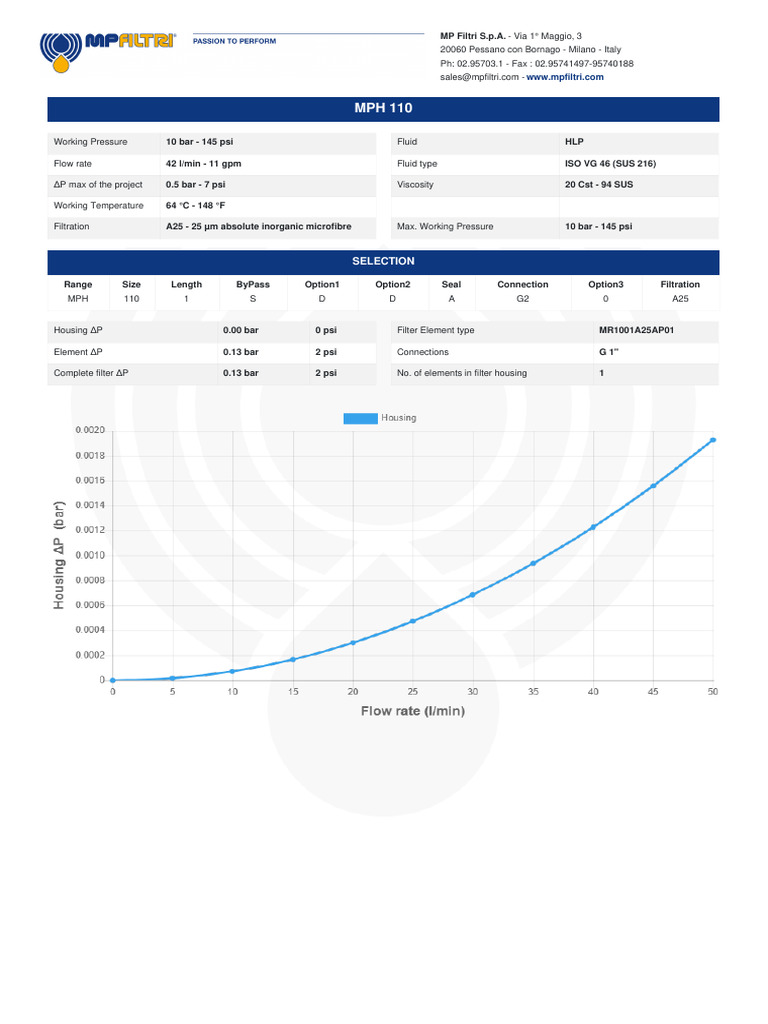Click the y-axis label 0.0020
This screenshot has width=768, height=1024.
coord(90,430)
